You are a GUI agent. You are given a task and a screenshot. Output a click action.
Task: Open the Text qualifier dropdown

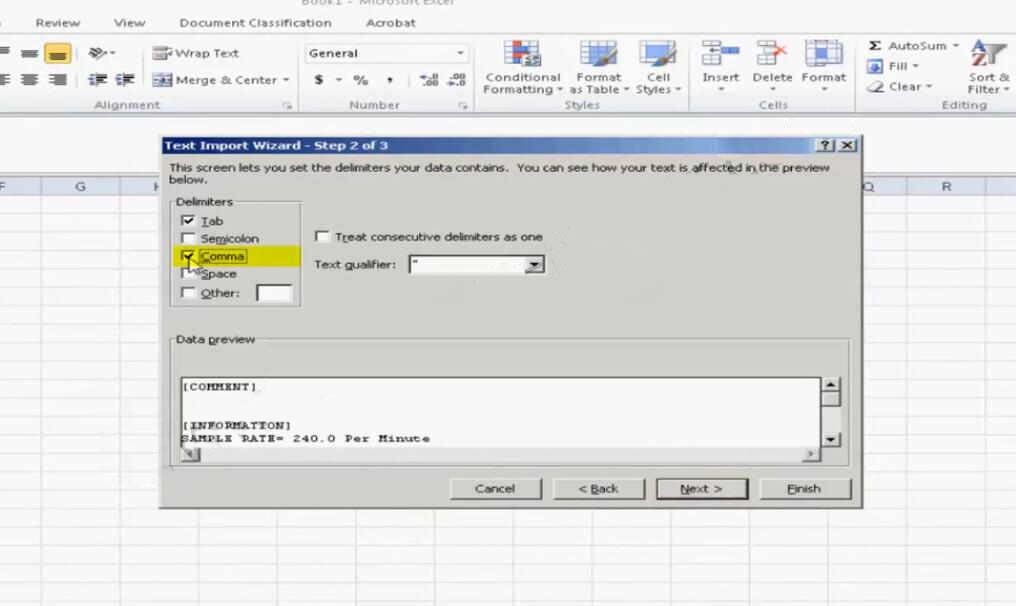pyautogui.click(x=534, y=264)
